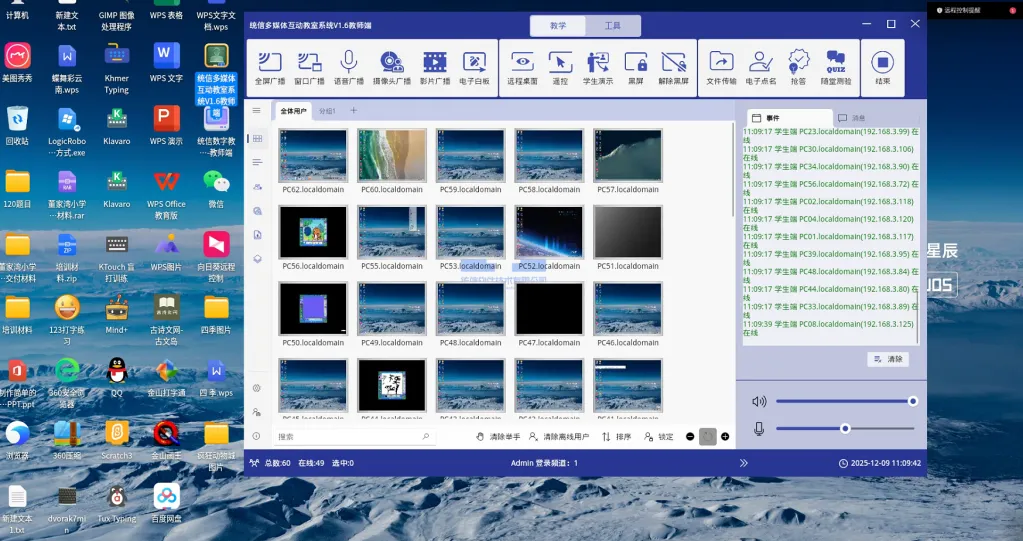Collapse the right panel with double chevron

coord(743,463)
